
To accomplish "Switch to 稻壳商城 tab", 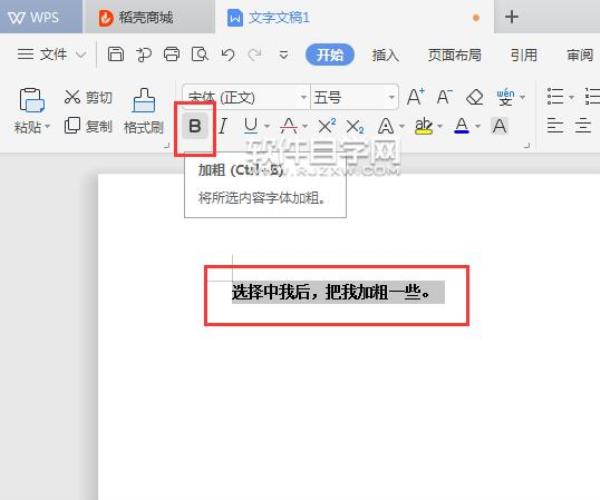I will [149, 18].
